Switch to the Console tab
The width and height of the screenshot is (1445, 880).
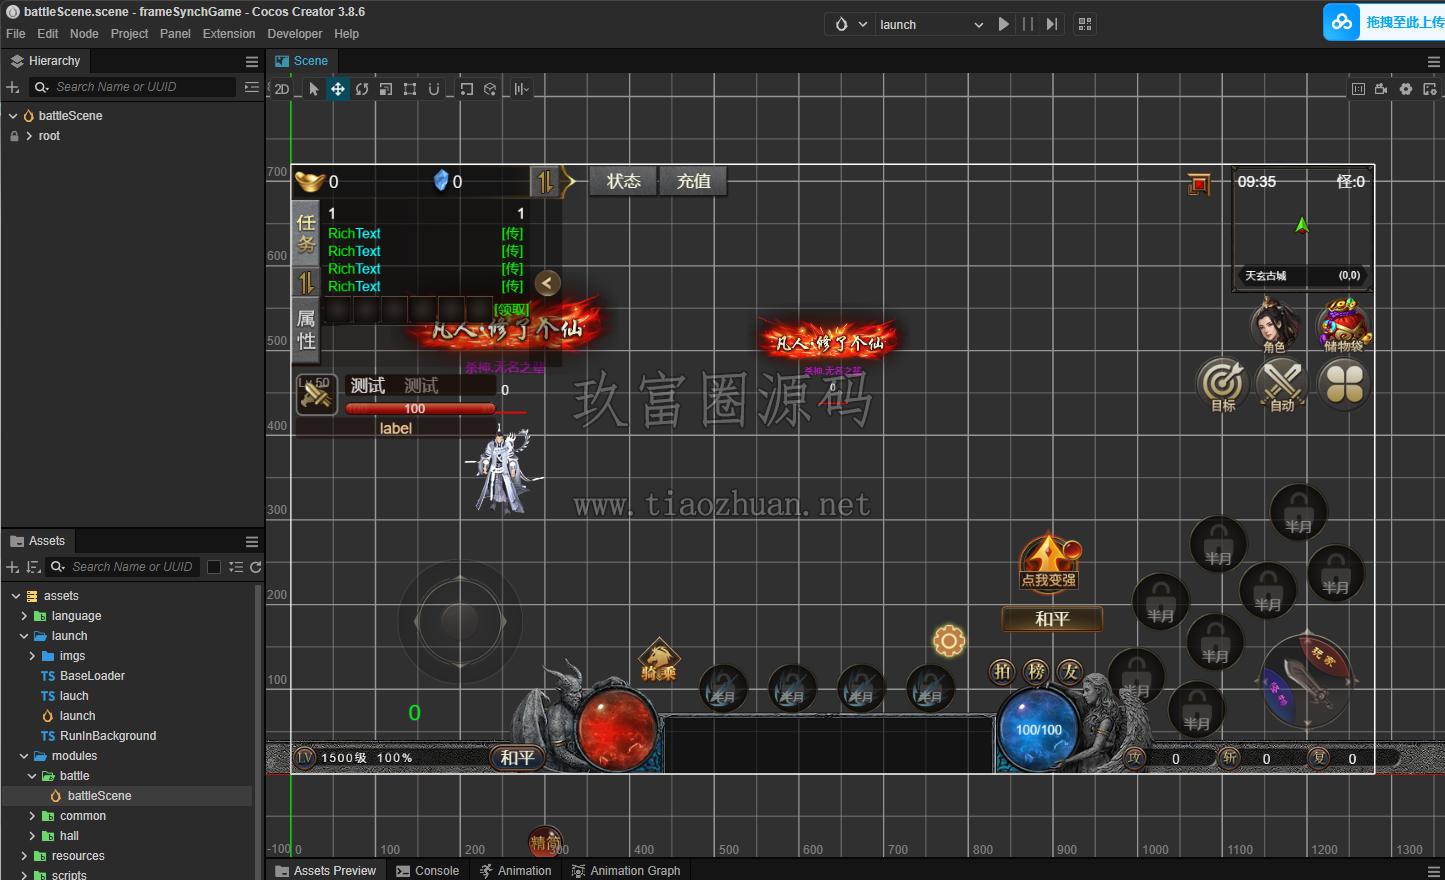click(x=427, y=871)
